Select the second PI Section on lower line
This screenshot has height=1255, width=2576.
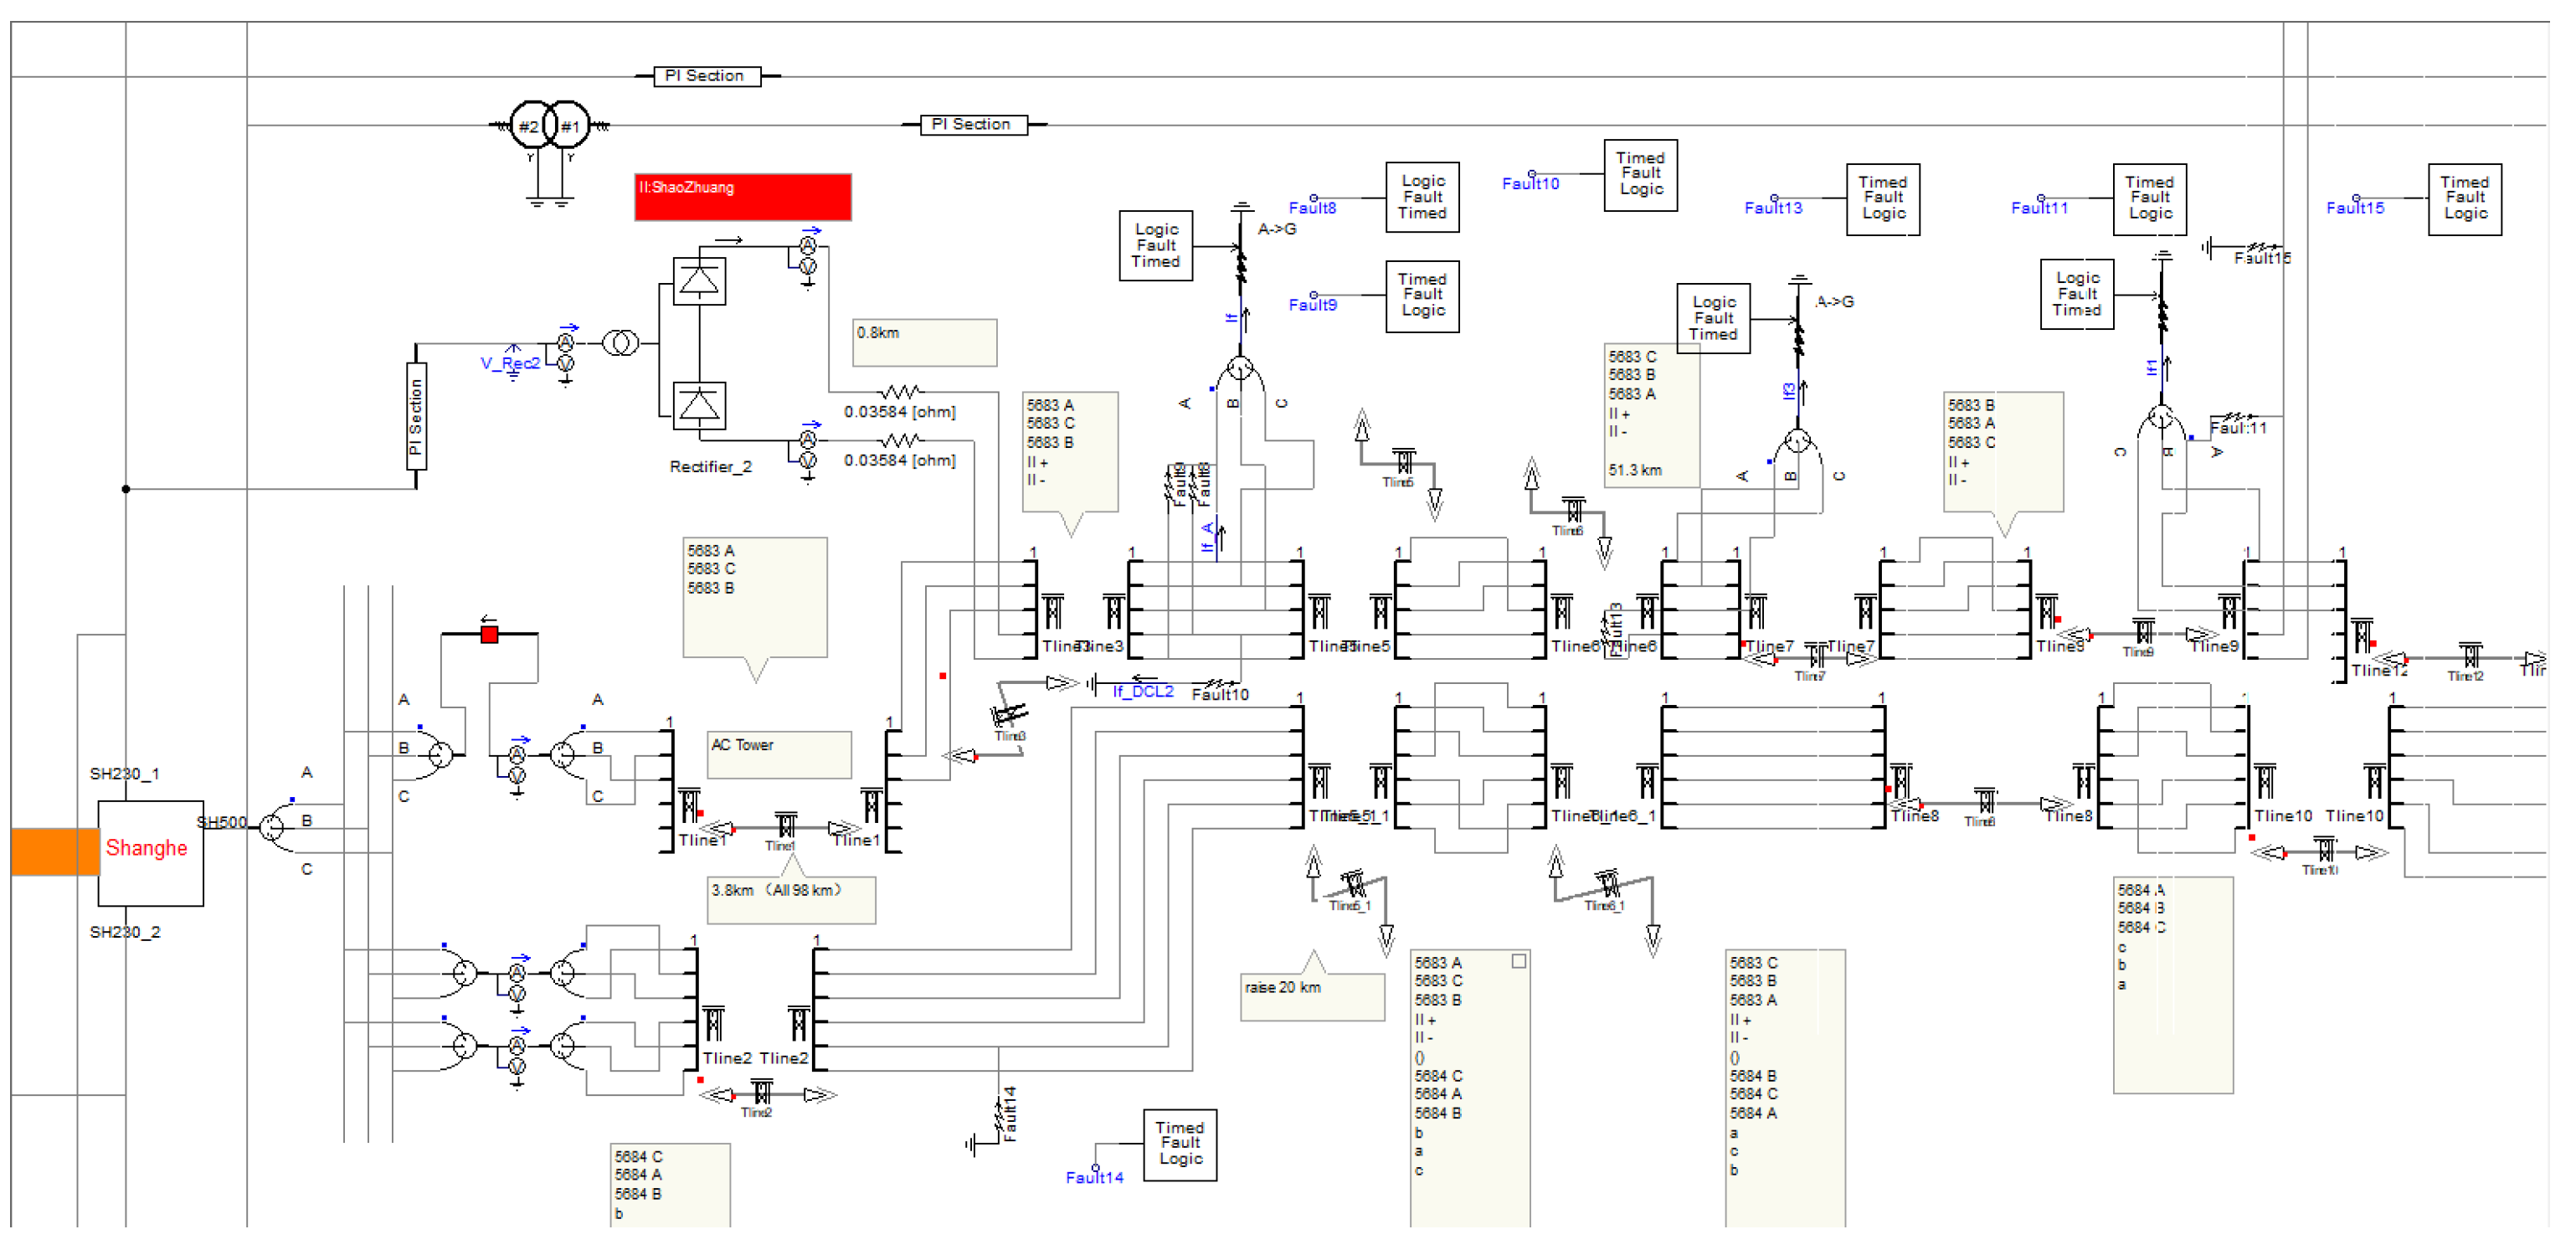[973, 125]
